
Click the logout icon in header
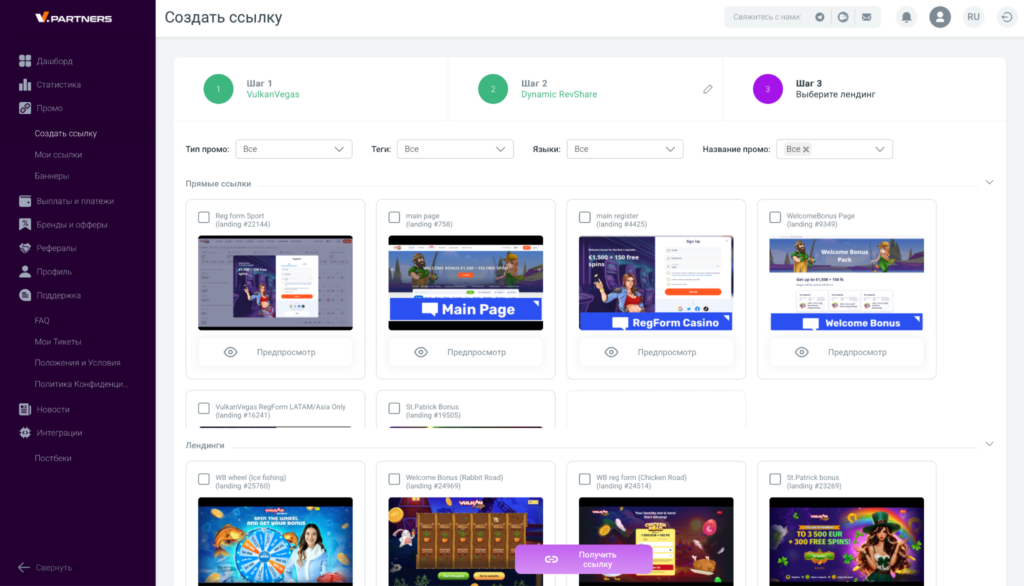[1007, 17]
